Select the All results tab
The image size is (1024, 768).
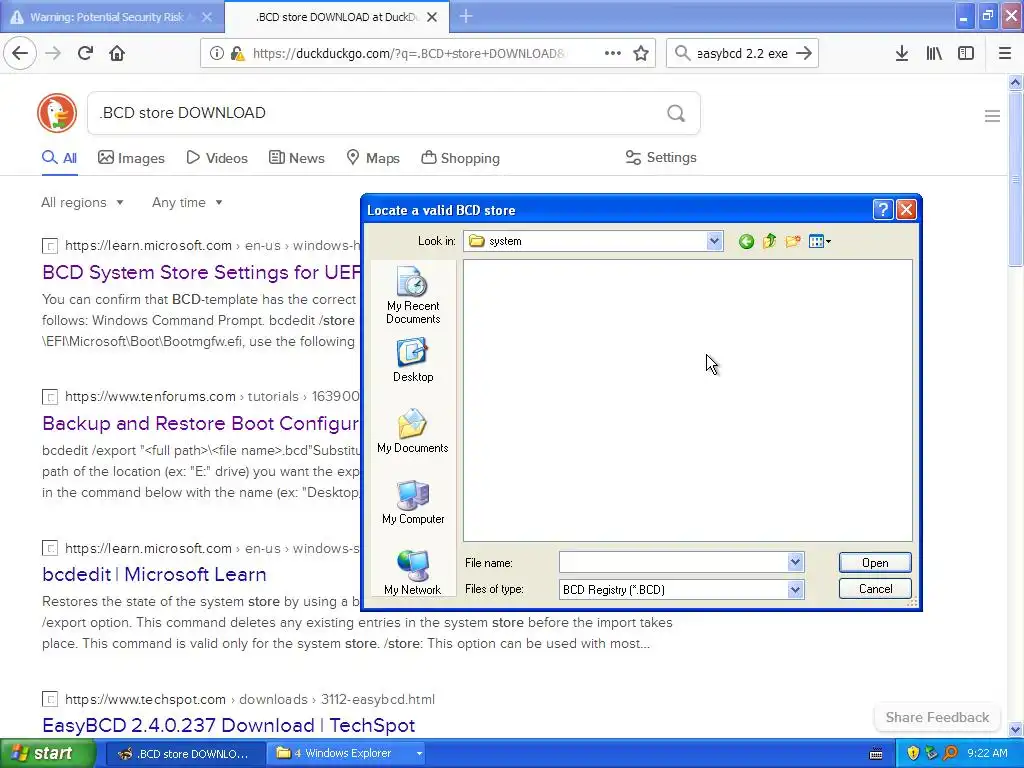(x=59, y=158)
